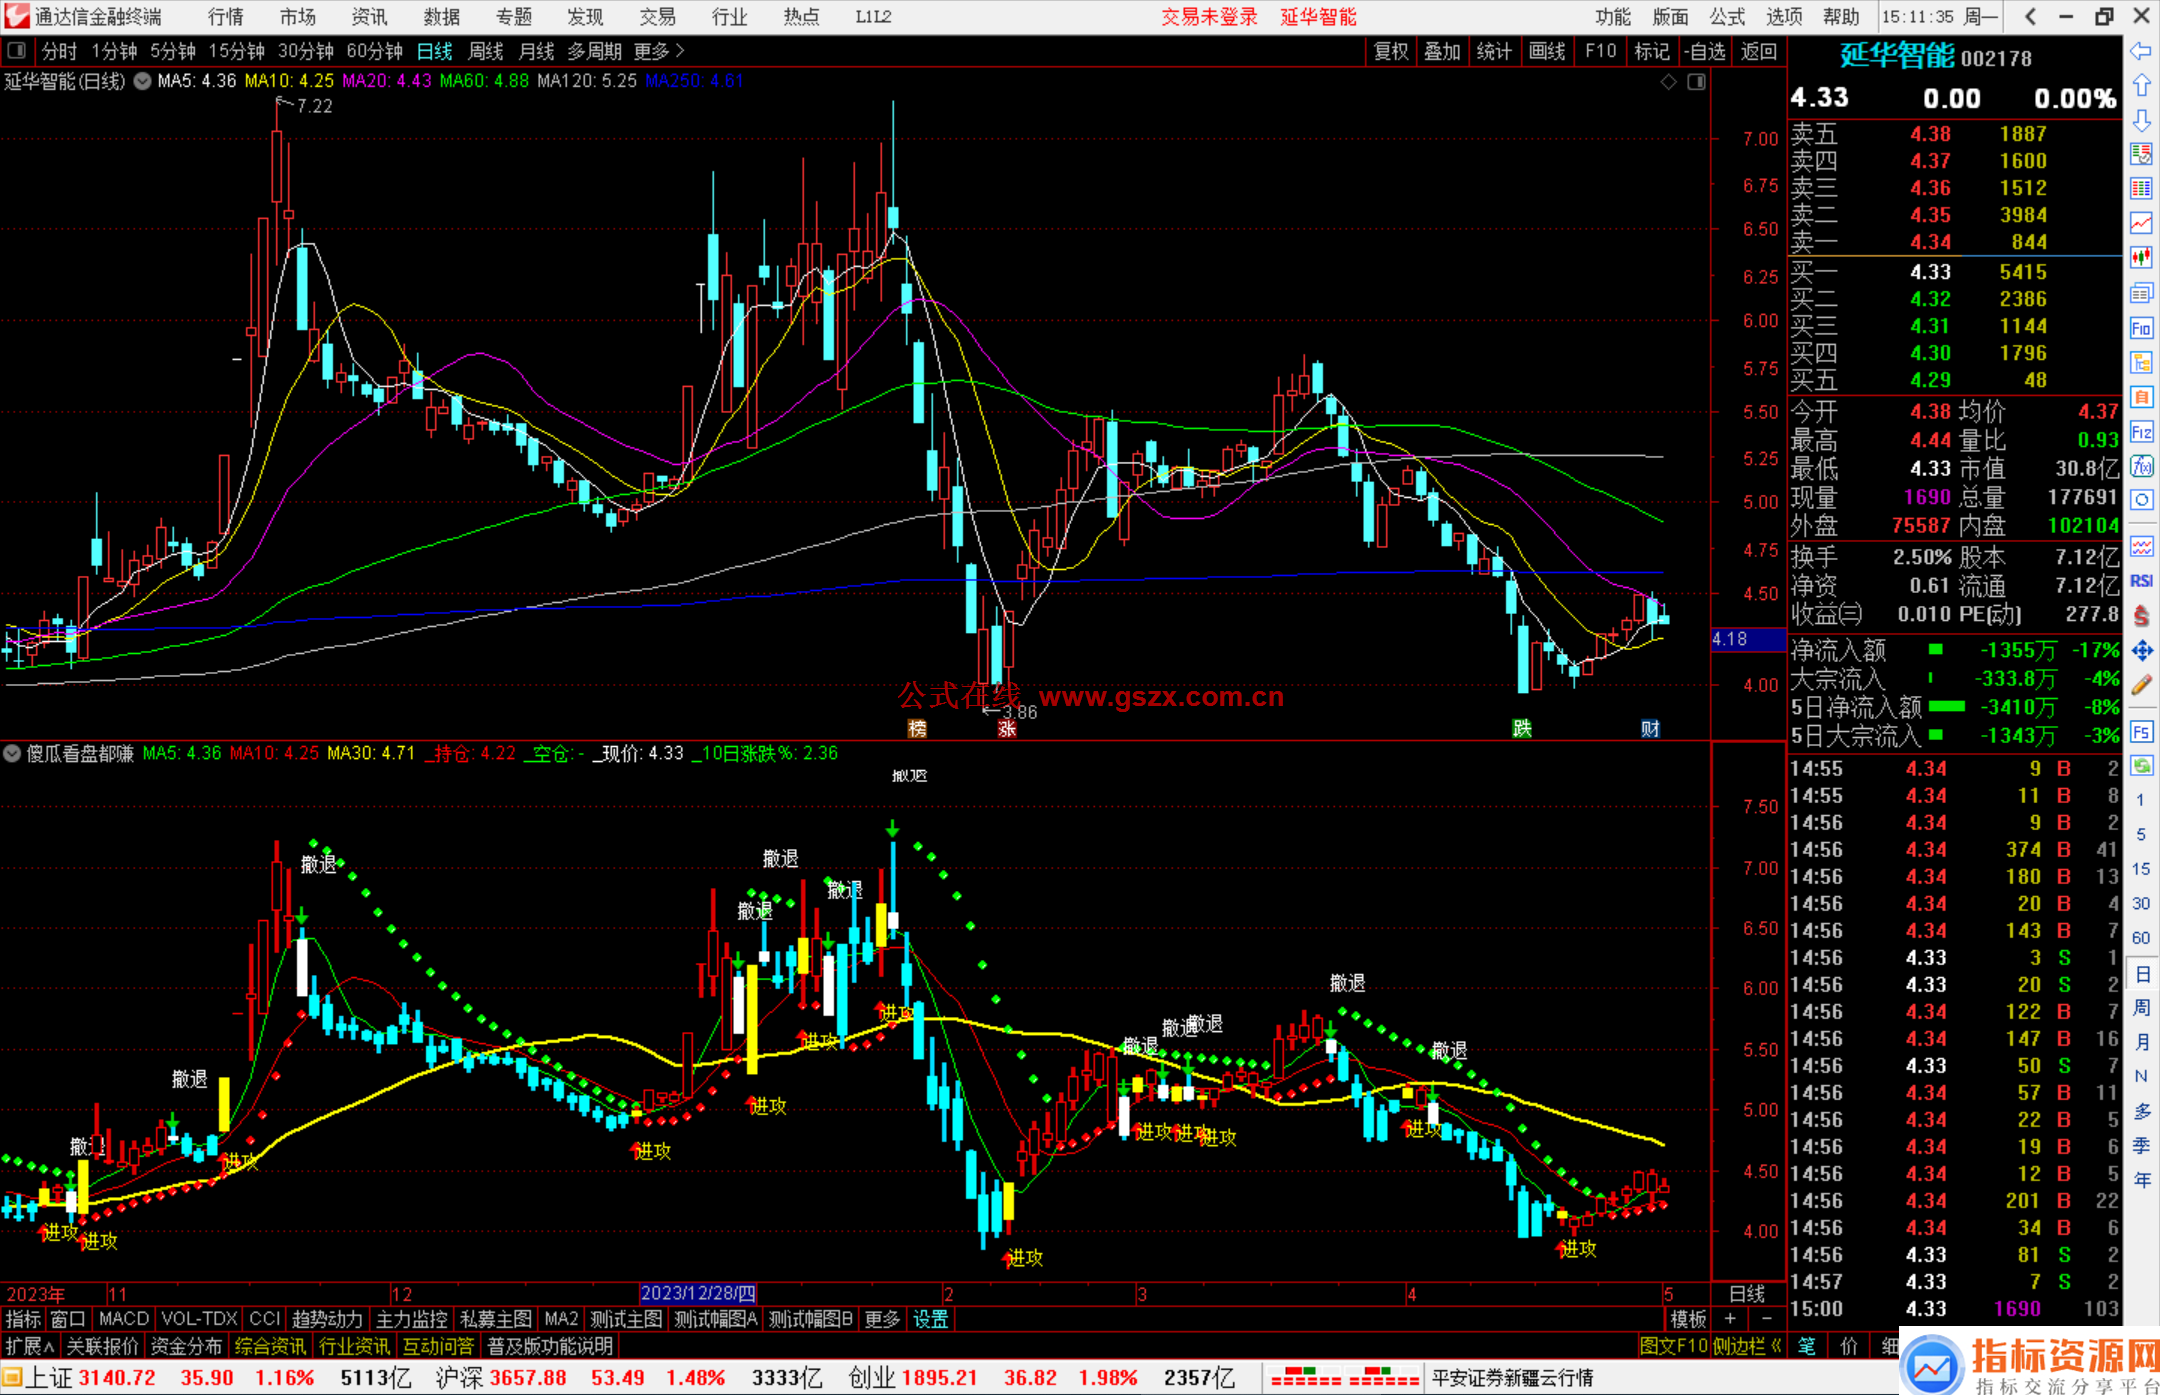Select 周 period in right sidebar
This screenshot has width=2160, height=1395.
click(2141, 1007)
